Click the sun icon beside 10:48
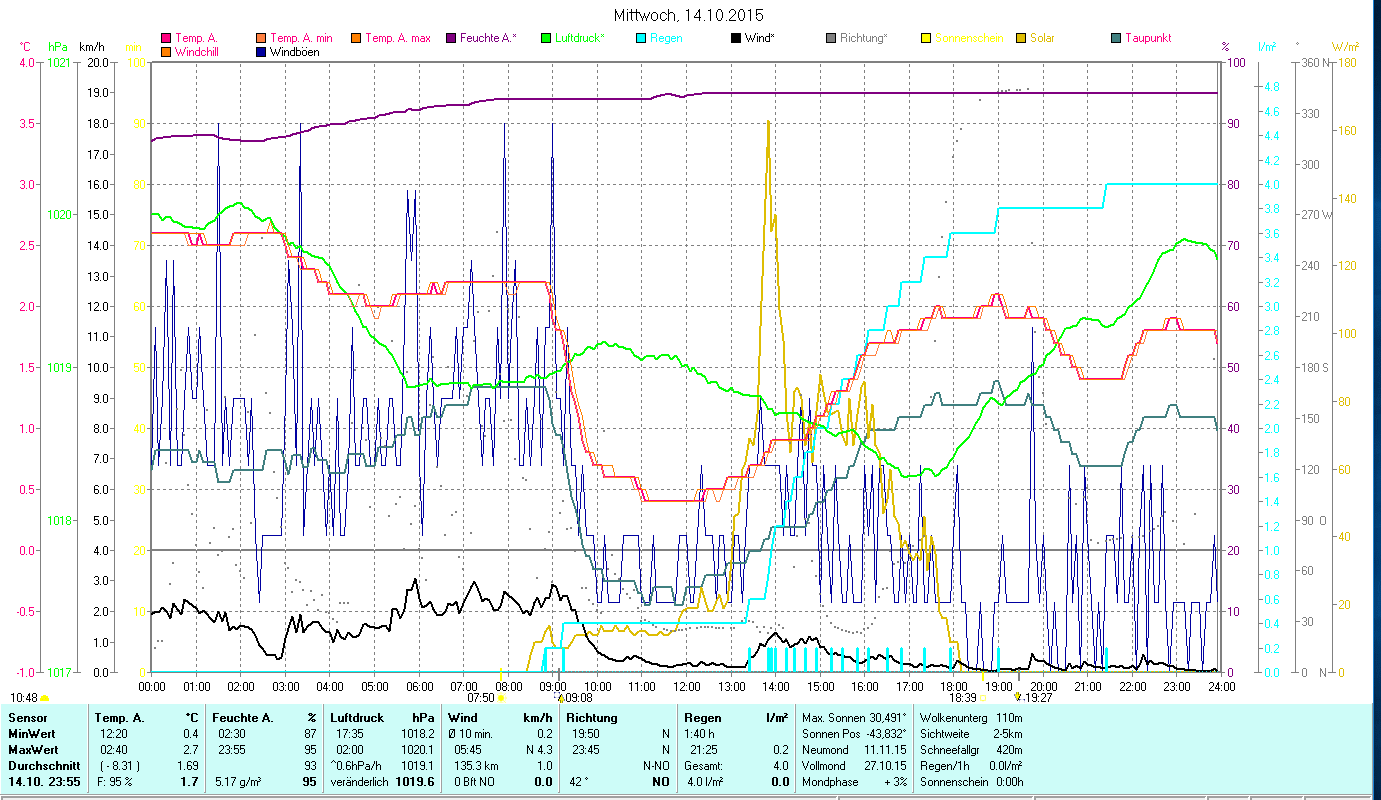1381x800 pixels. pyautogui.click(x=45, y=698)
